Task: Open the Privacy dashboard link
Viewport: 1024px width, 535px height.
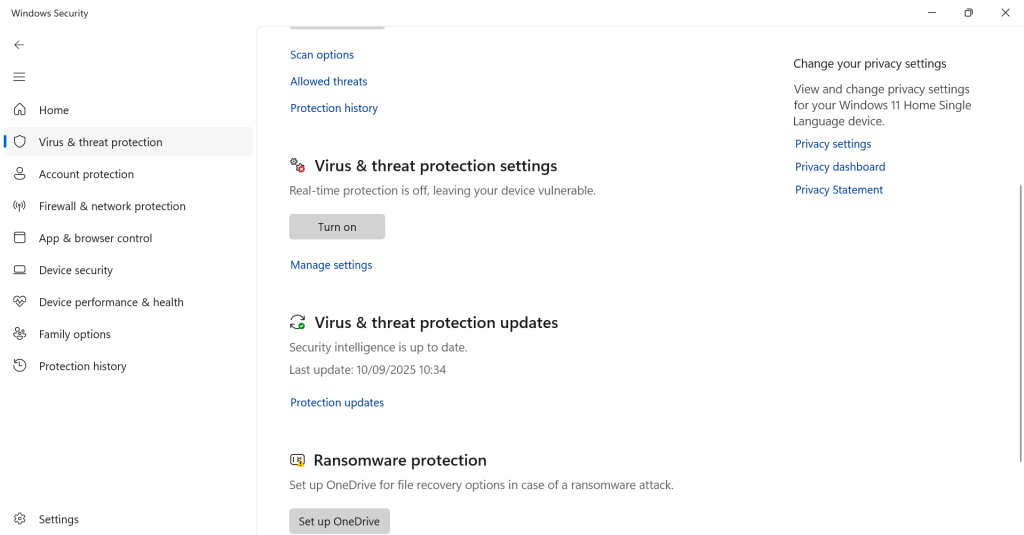Action: pos(840,167)
